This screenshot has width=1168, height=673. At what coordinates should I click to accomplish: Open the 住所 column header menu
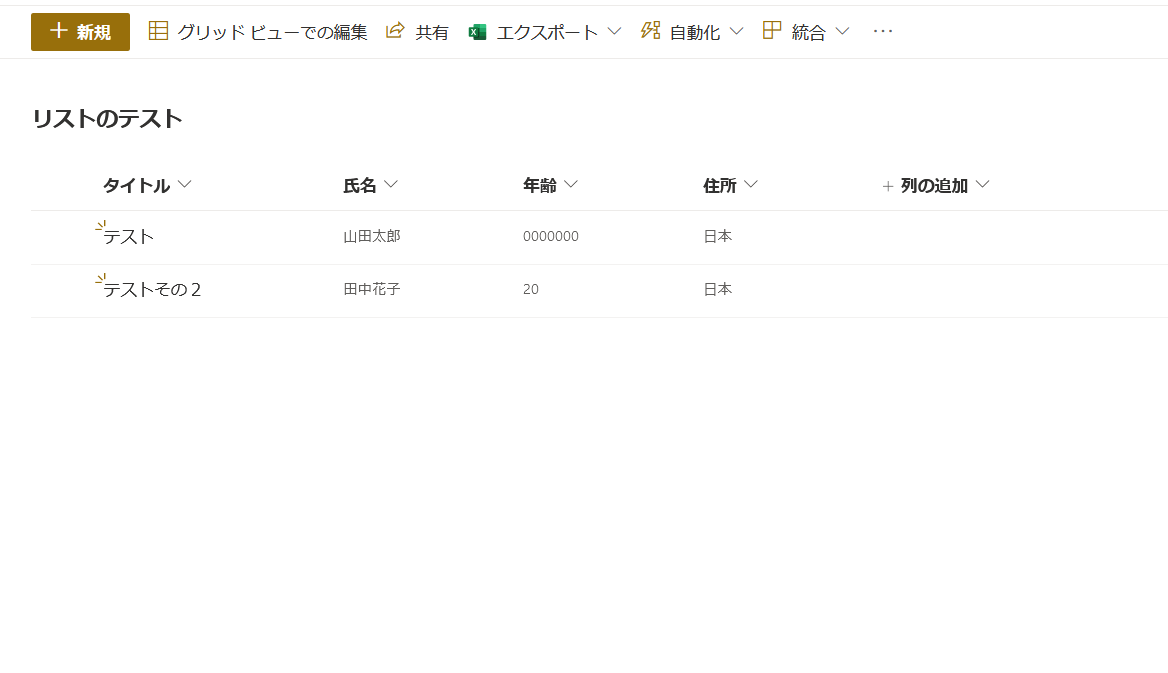[751, 184]
